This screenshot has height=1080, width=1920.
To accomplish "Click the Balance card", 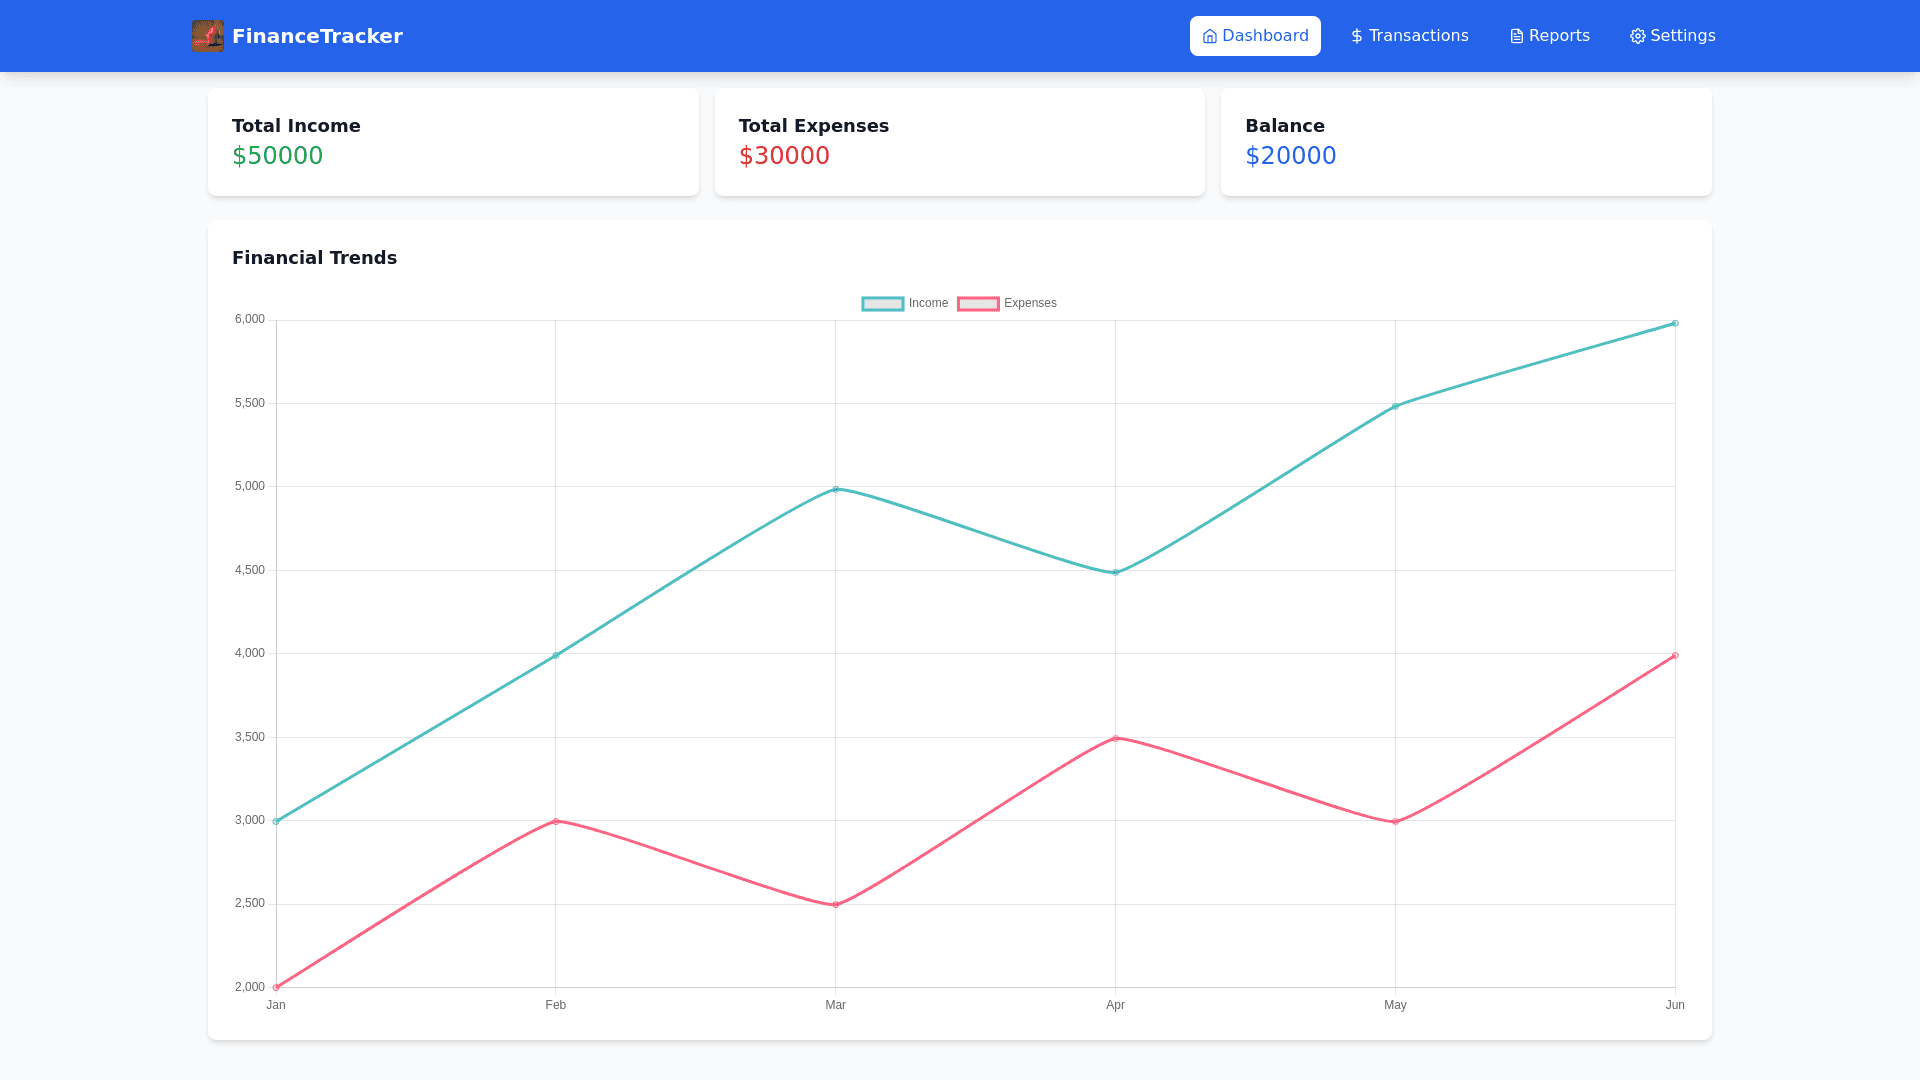I will coord(1466,142).
